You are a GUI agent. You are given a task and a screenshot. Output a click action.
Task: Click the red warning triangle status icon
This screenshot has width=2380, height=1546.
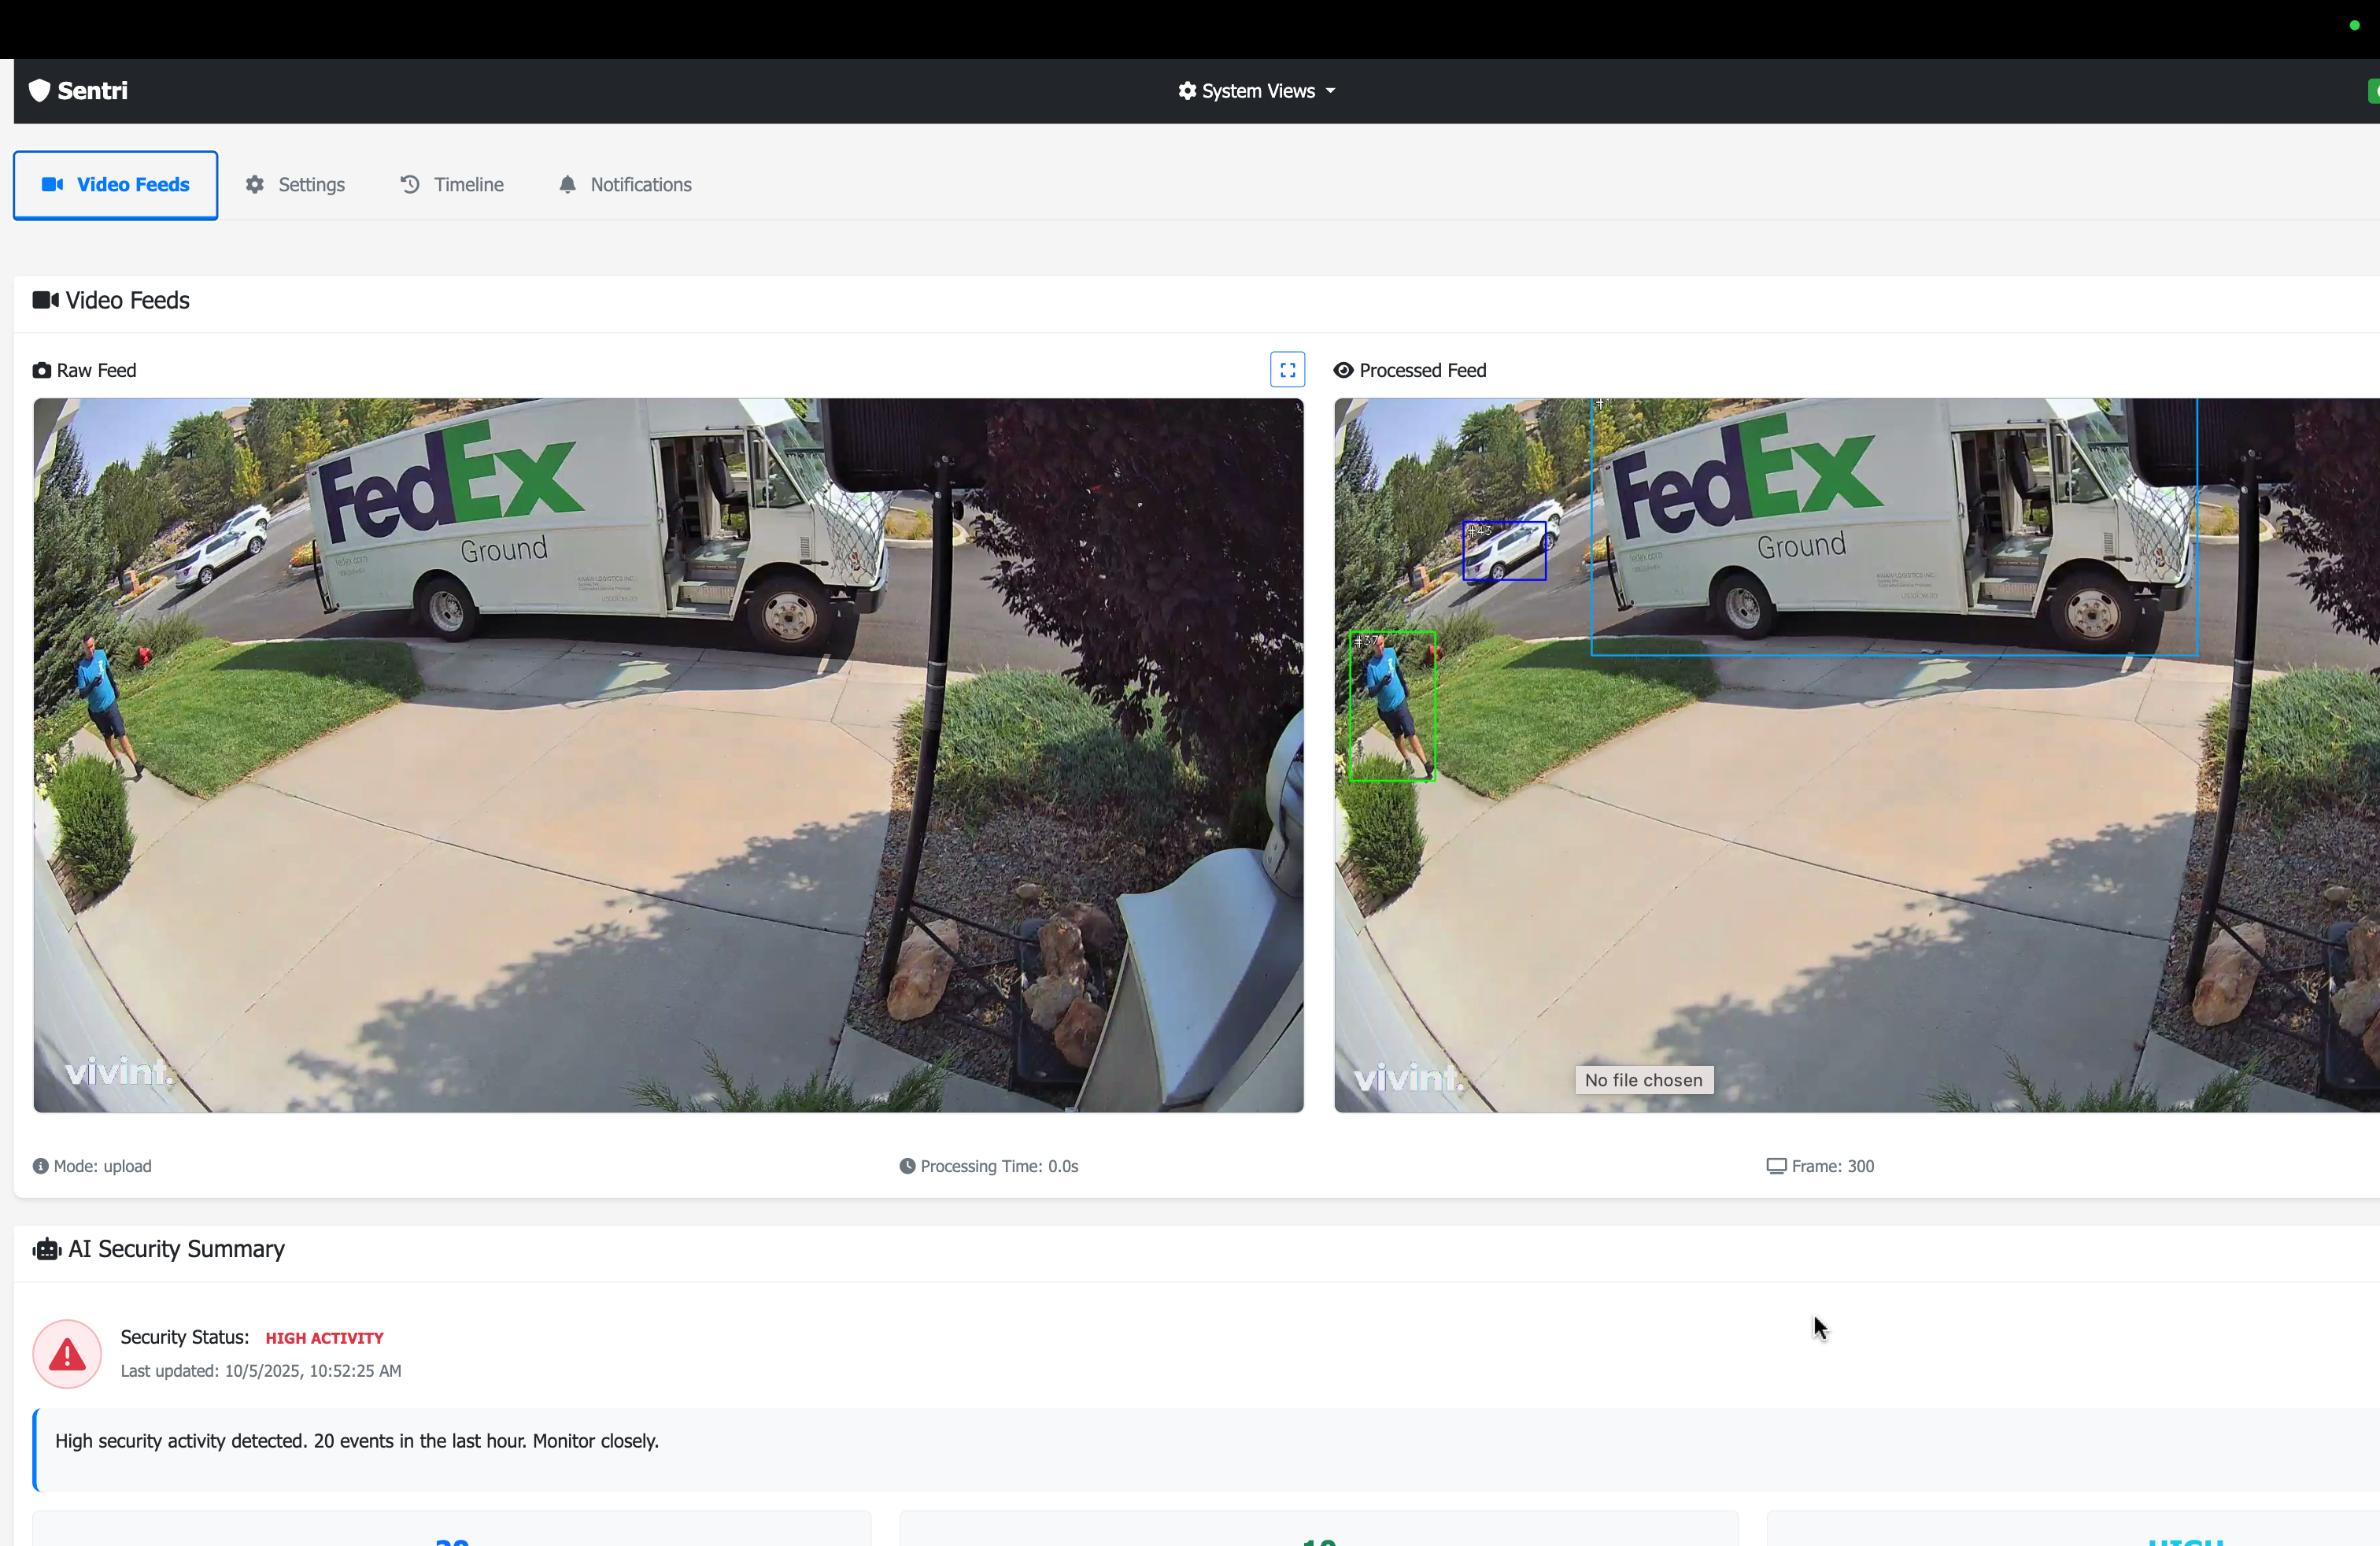(67, 1354)
